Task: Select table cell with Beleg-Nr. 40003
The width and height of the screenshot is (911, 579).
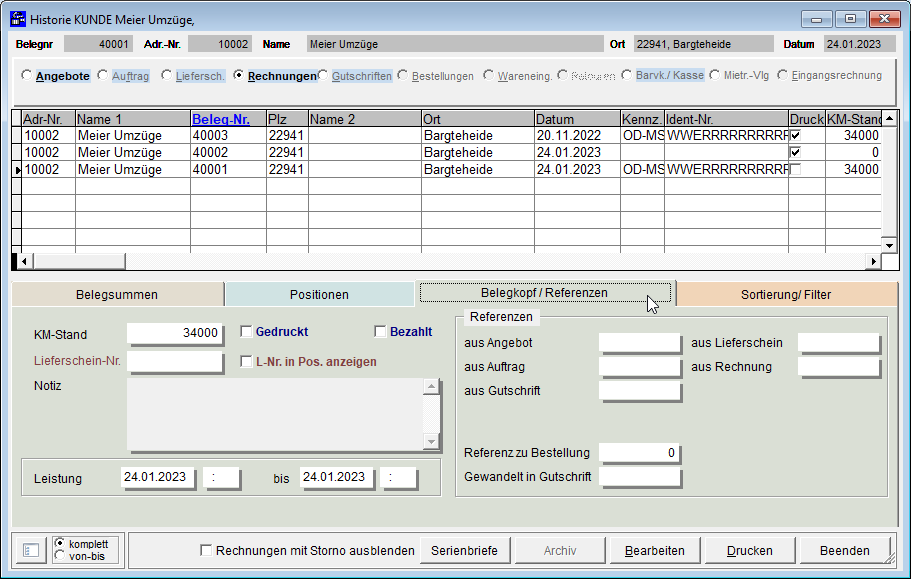Action: coord(228,135)
